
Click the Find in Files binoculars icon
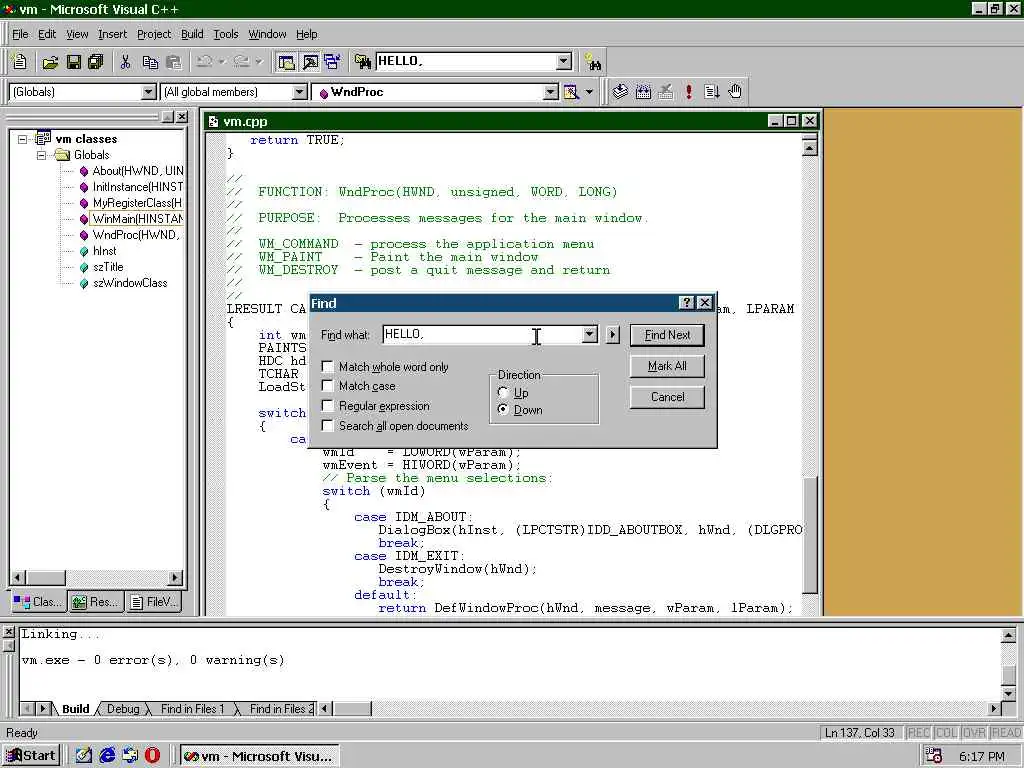tap(362, 62)
